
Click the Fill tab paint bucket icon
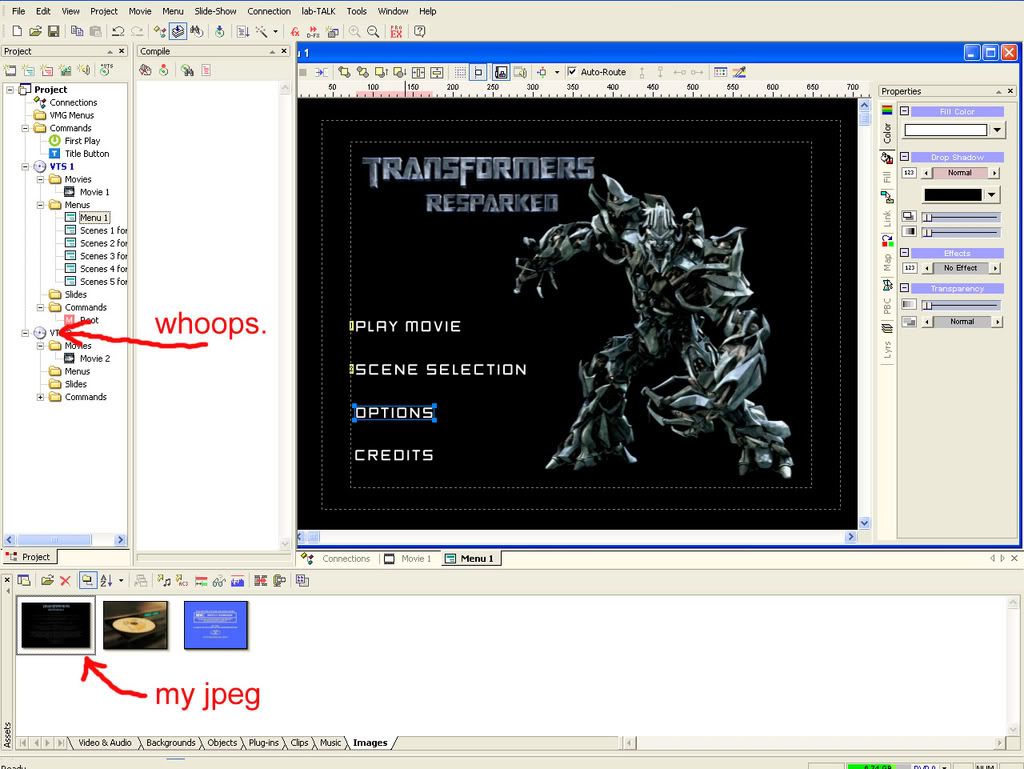coord(887,157)
